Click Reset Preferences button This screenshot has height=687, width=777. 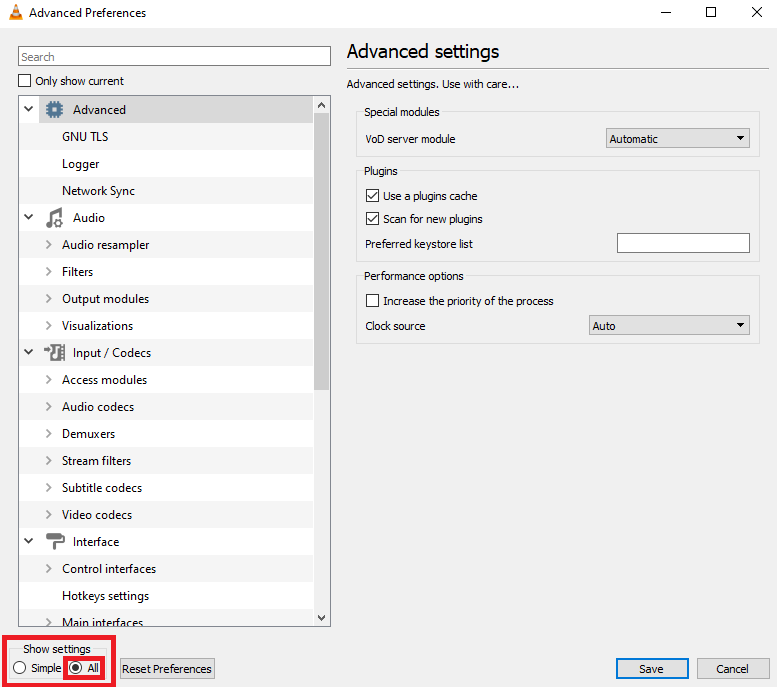pyautogui.click(x=167, y=669)
